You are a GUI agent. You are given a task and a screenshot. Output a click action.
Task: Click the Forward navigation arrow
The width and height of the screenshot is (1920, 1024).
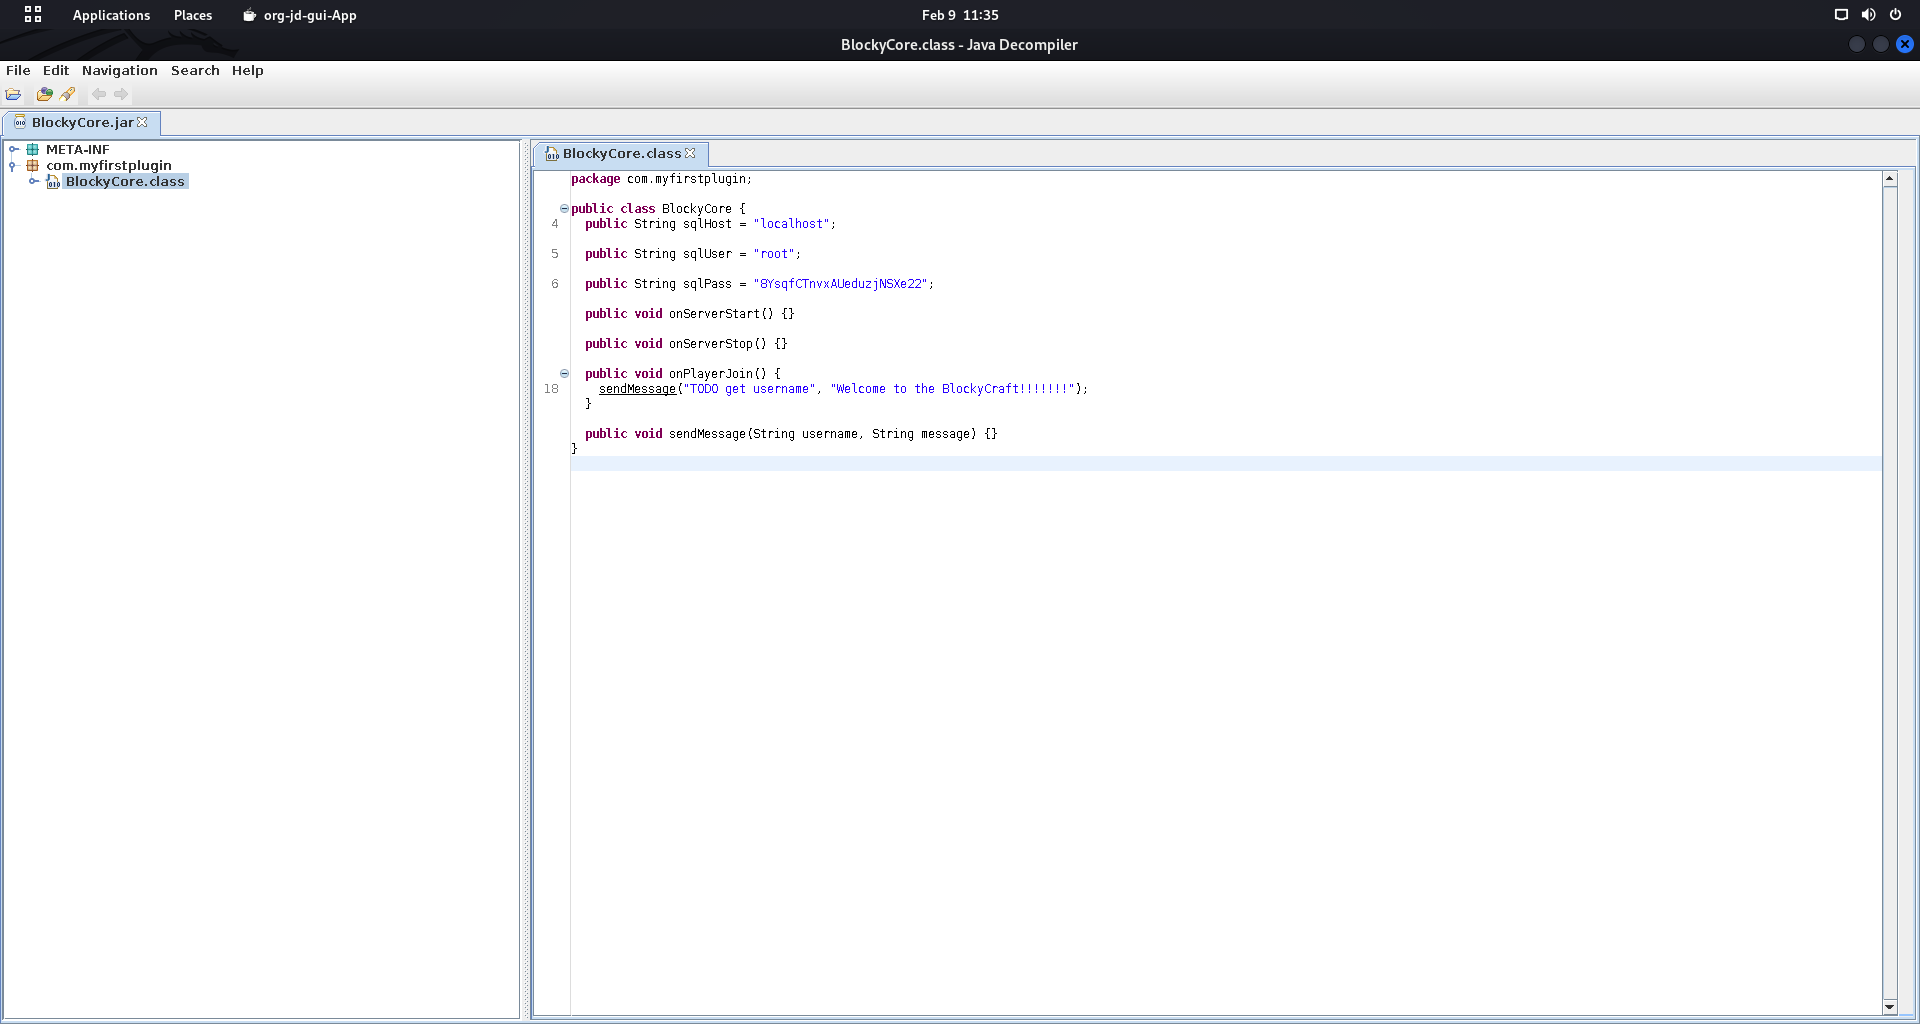tap(121, 95)
